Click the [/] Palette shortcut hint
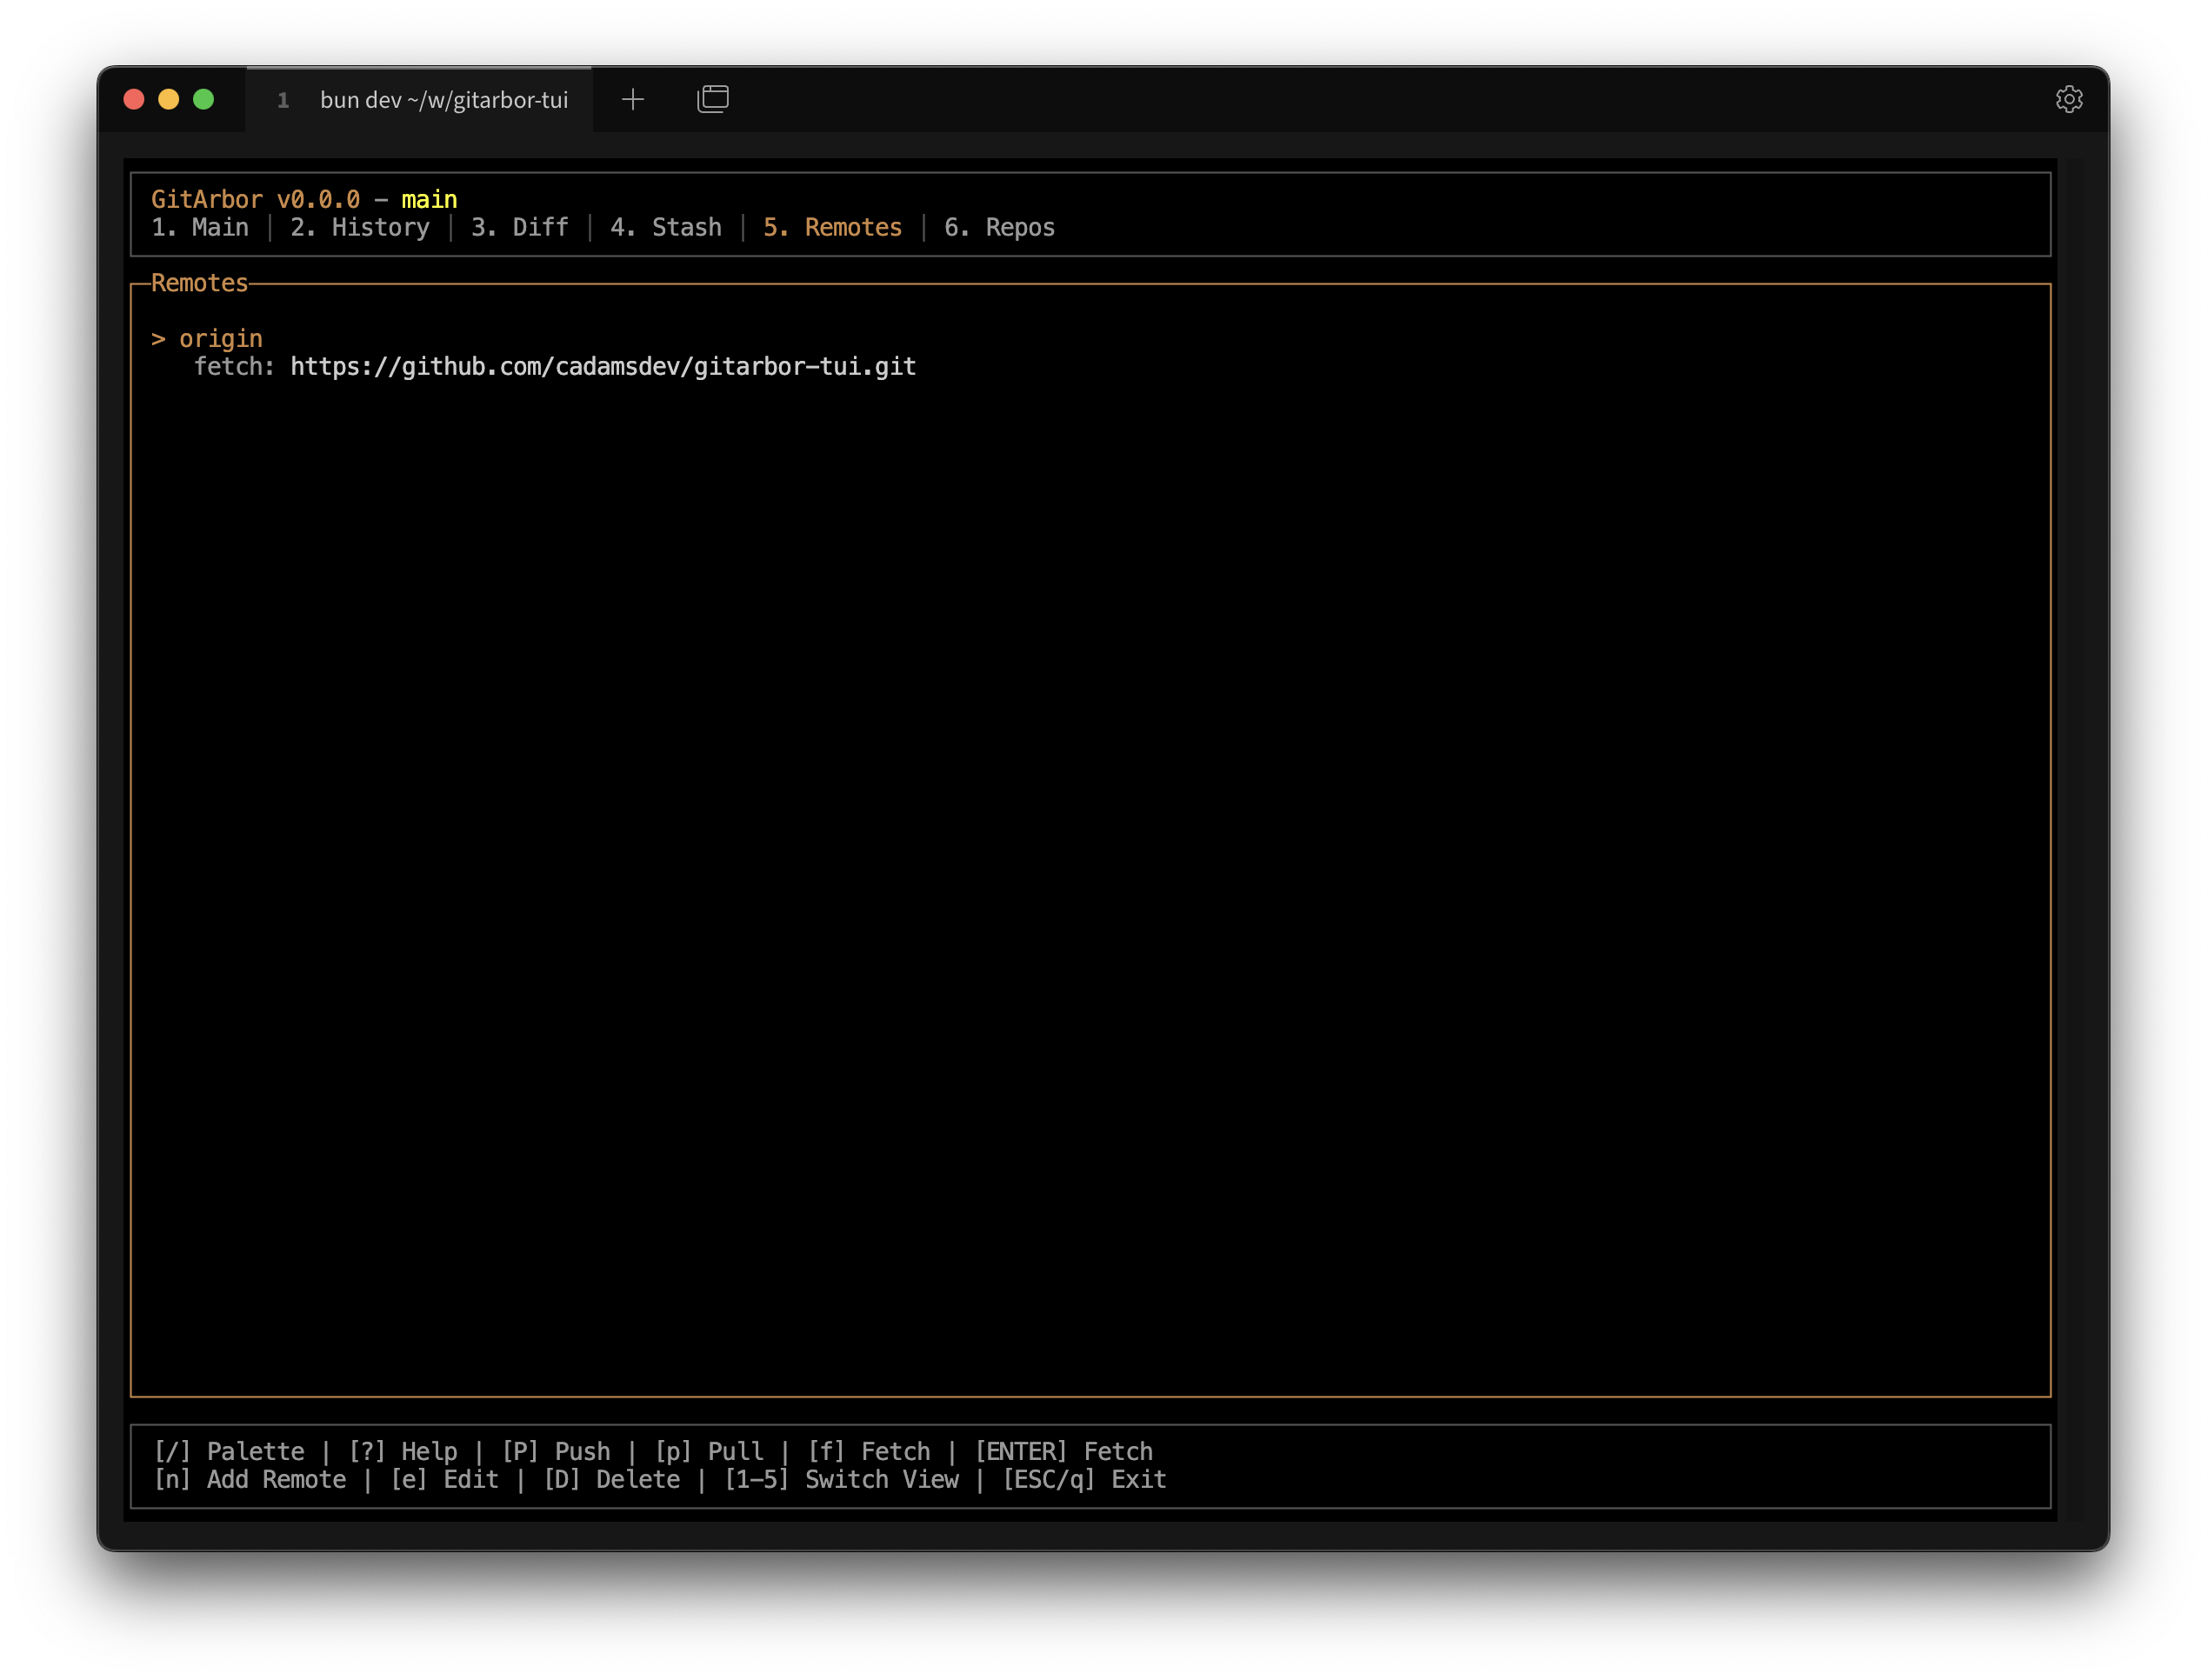 [x=229, y=1451]
